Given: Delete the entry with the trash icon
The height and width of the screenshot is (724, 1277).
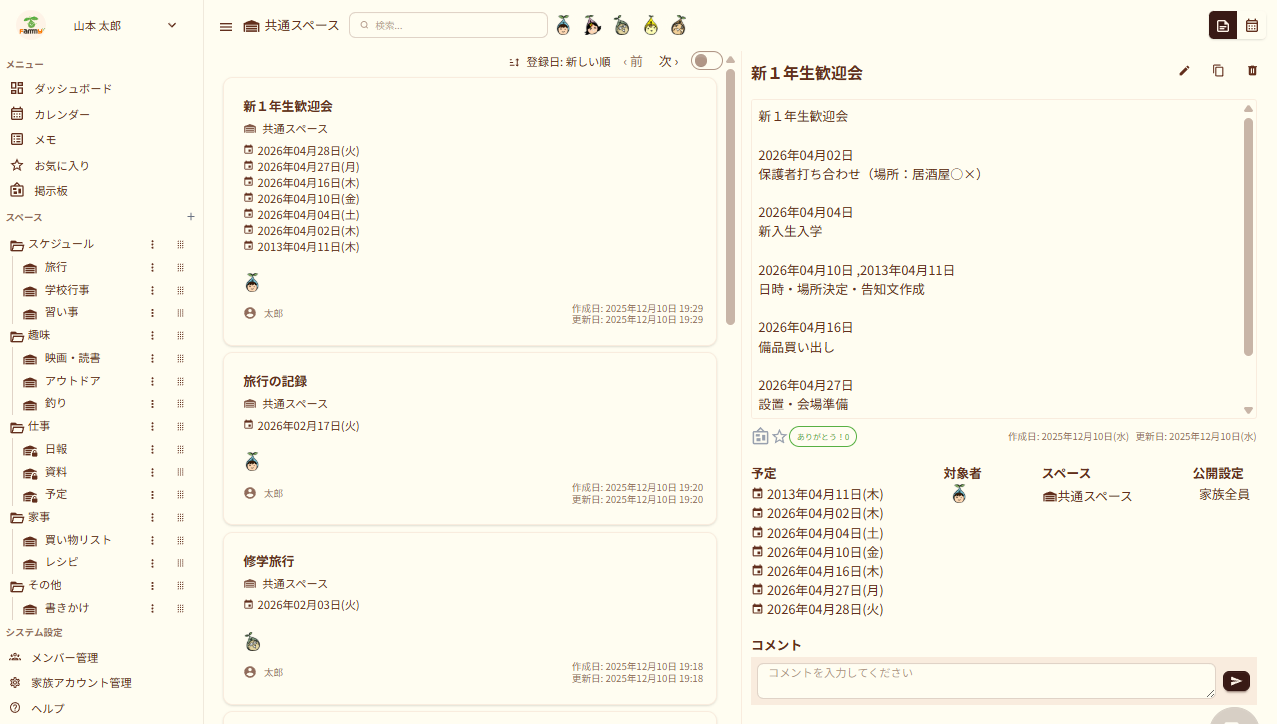Looking at the screenshot, I should (x=1252, y=71).
